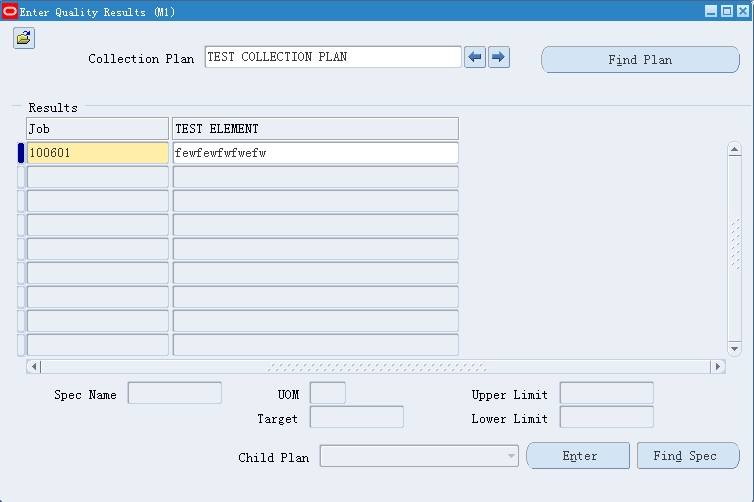Select the first row's record indicator

21,153
